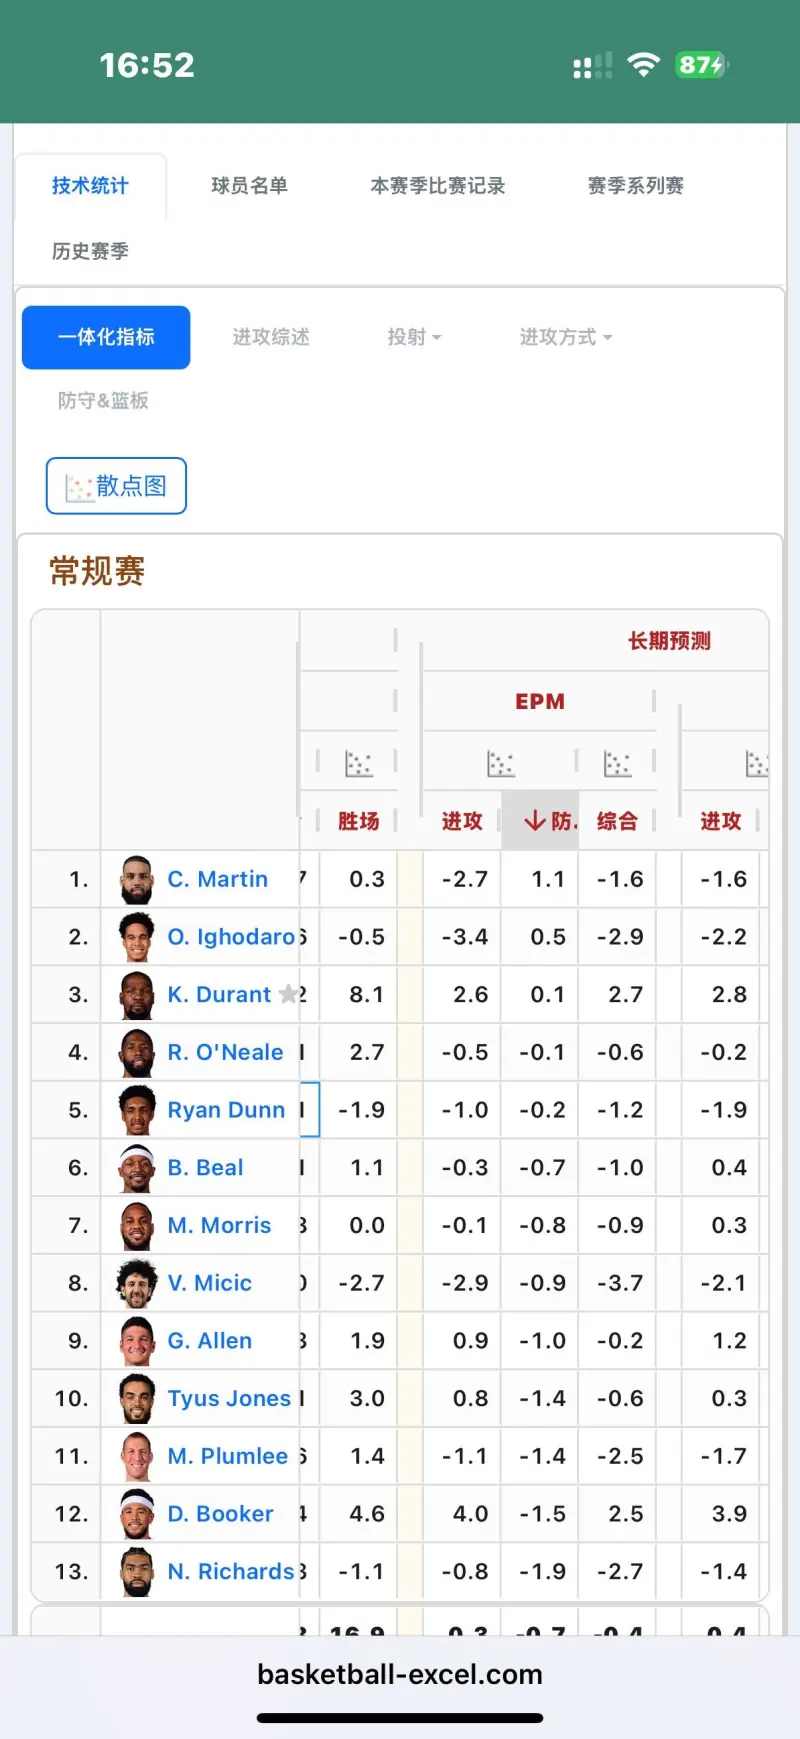Open scatter plot icon above EPM 综合 column

point(617,764)
